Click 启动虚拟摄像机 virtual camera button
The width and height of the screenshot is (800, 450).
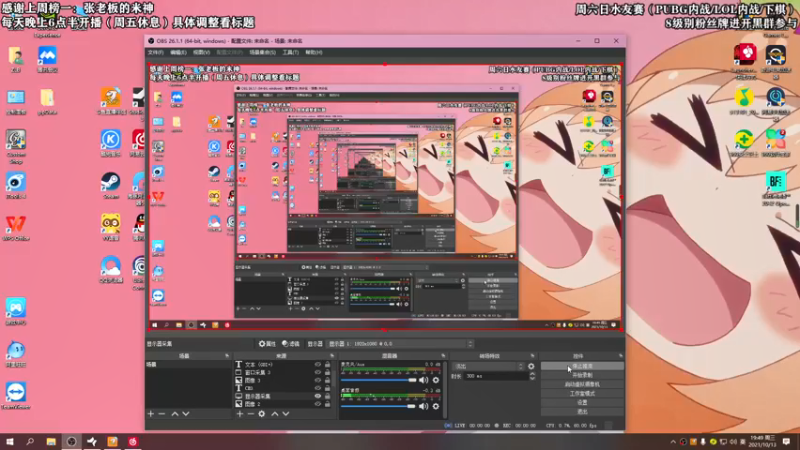pyautogui.click(x=582, y=384)
